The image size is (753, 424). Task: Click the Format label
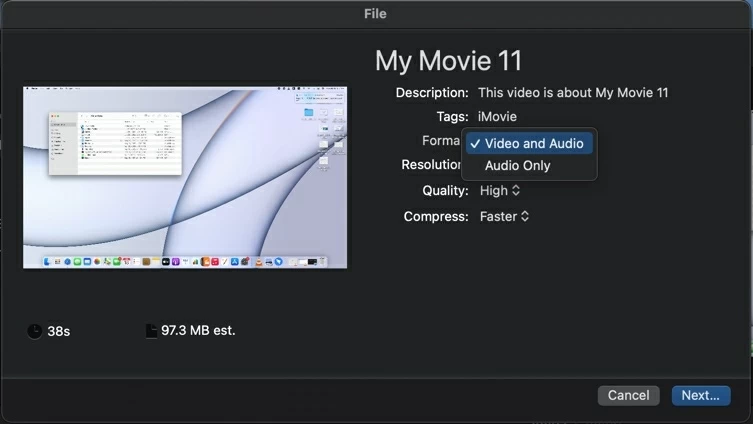click(x=440, y=141)
